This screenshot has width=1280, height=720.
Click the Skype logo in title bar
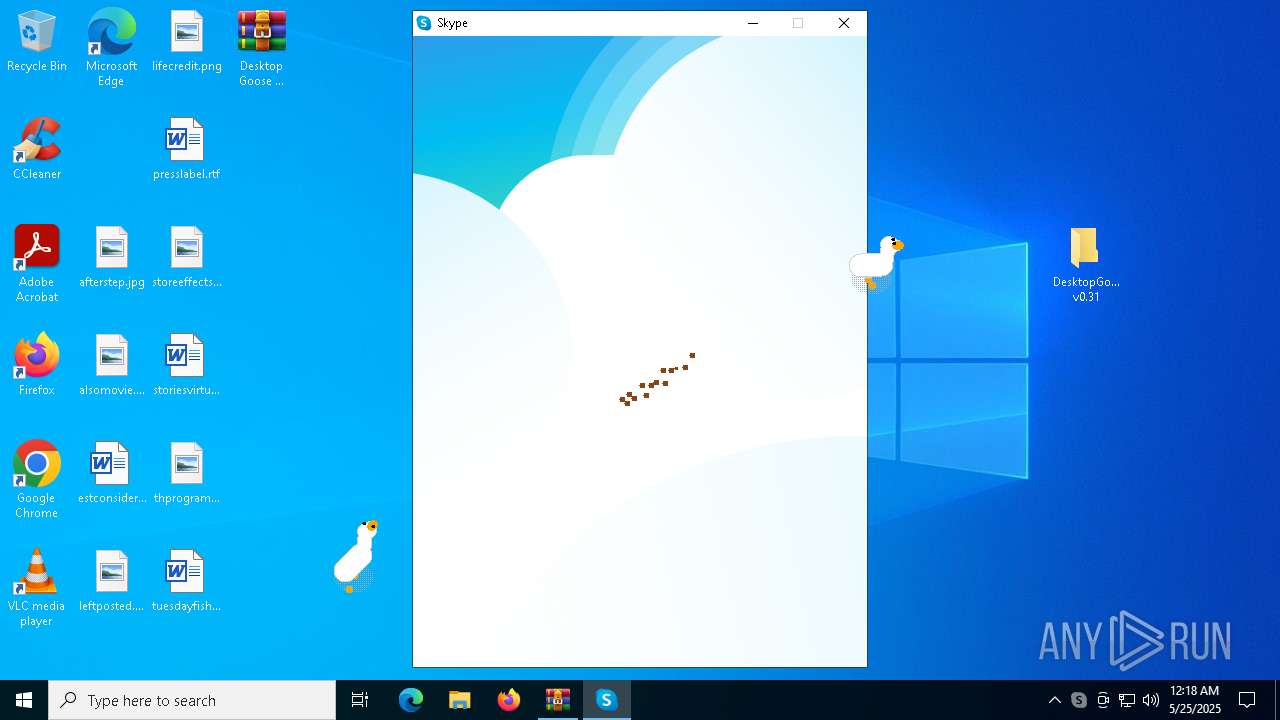click(424, 23)
